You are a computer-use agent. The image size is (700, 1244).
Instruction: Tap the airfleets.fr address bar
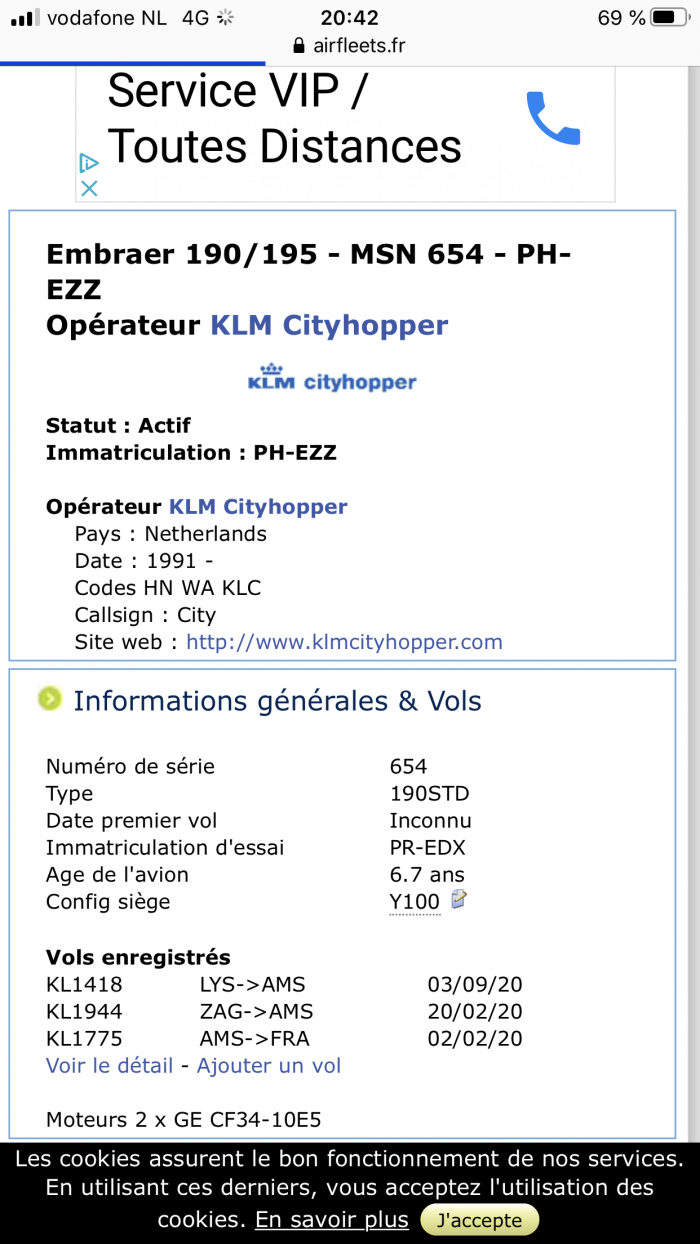click(349, 46)
